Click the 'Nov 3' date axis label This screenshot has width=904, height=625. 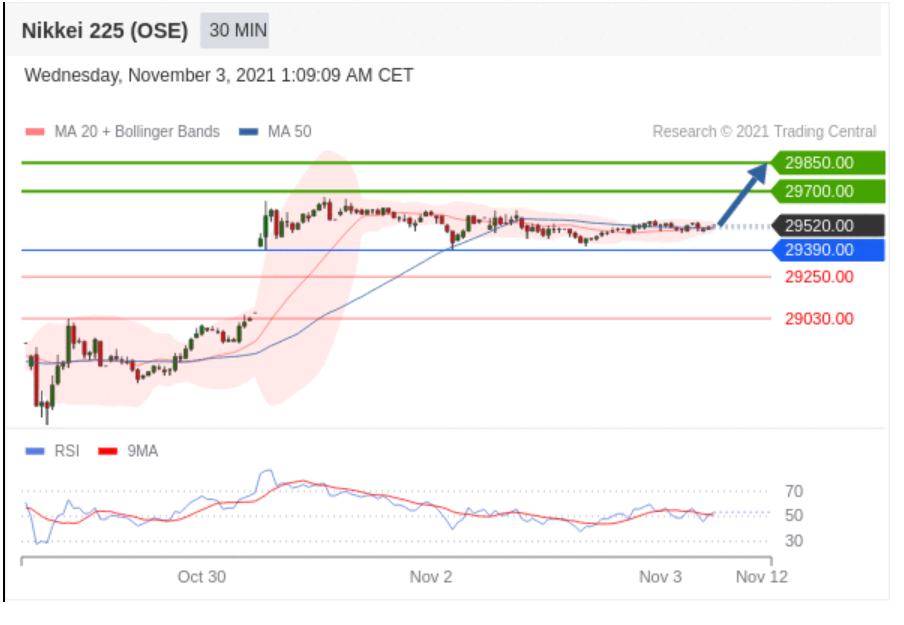660,577
